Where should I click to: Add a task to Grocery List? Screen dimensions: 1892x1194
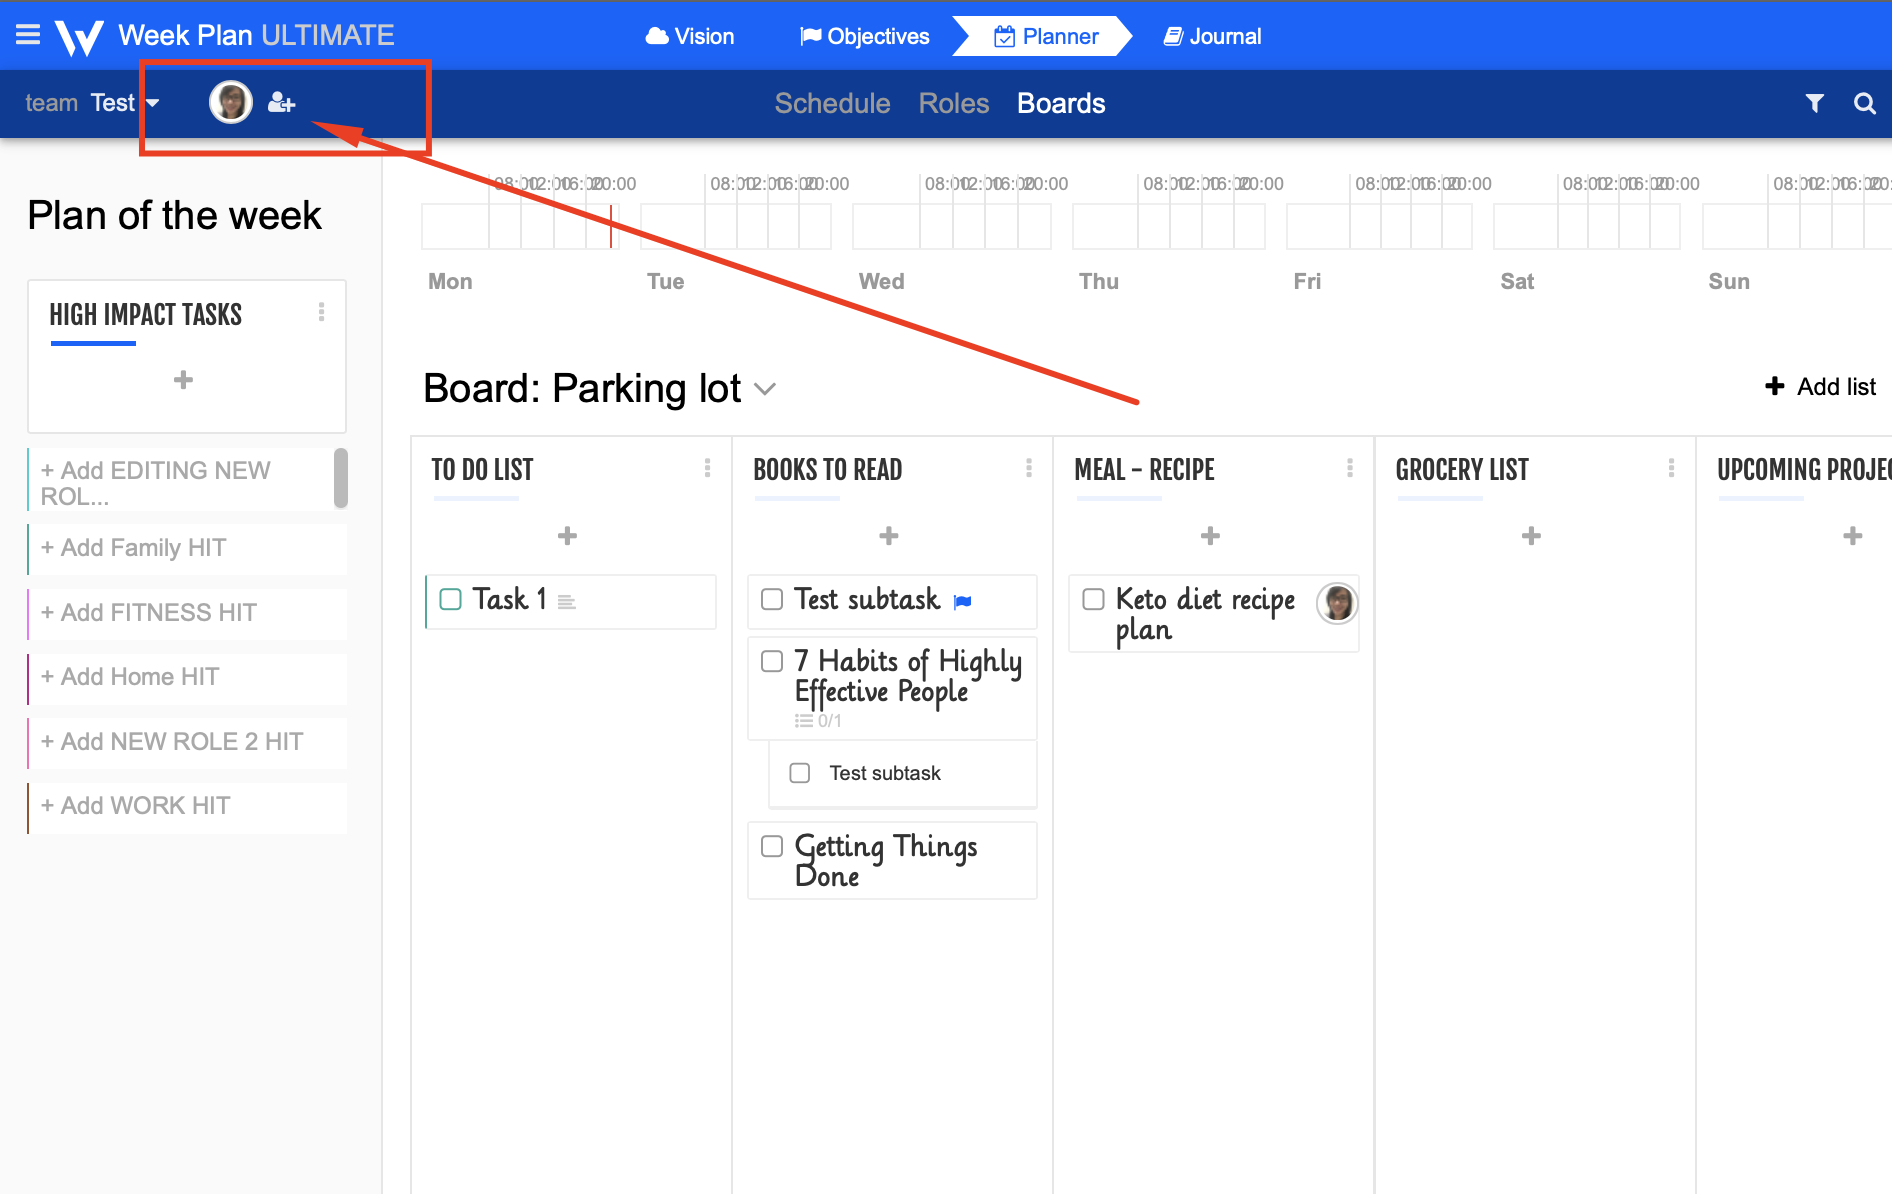click(x=1531, y=536)
